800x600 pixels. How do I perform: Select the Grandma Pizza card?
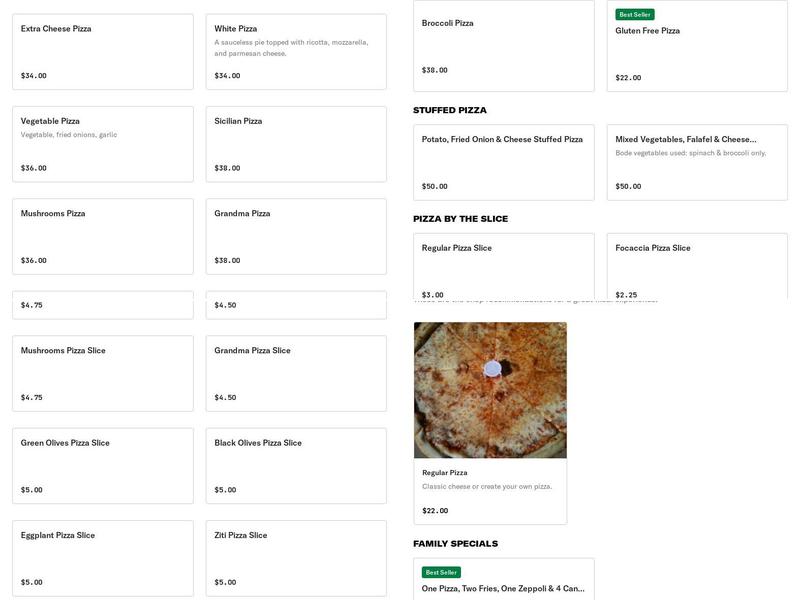295,235
